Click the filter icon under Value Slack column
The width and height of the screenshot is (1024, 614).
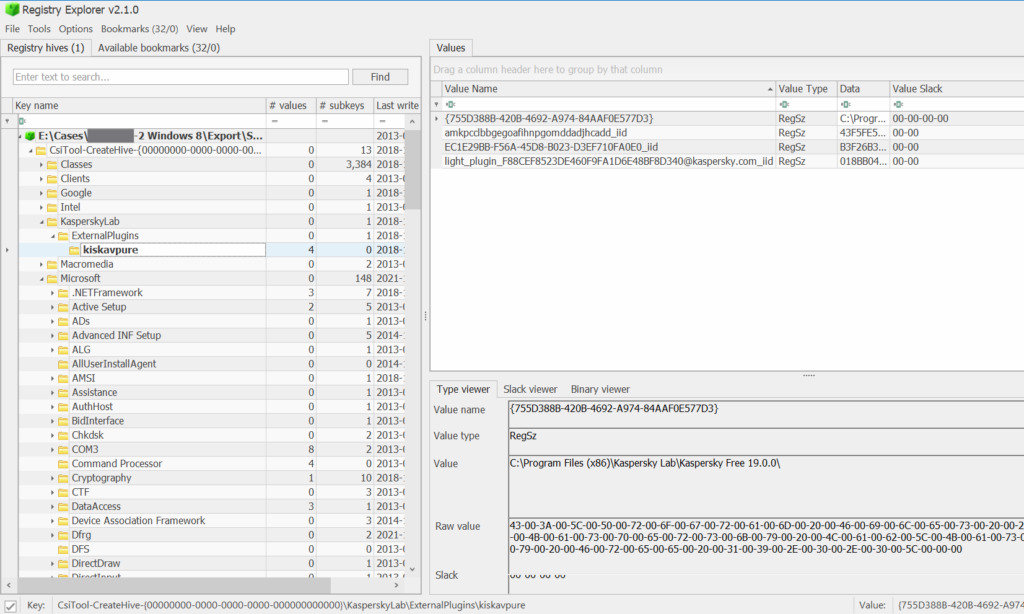coord(899,105)
